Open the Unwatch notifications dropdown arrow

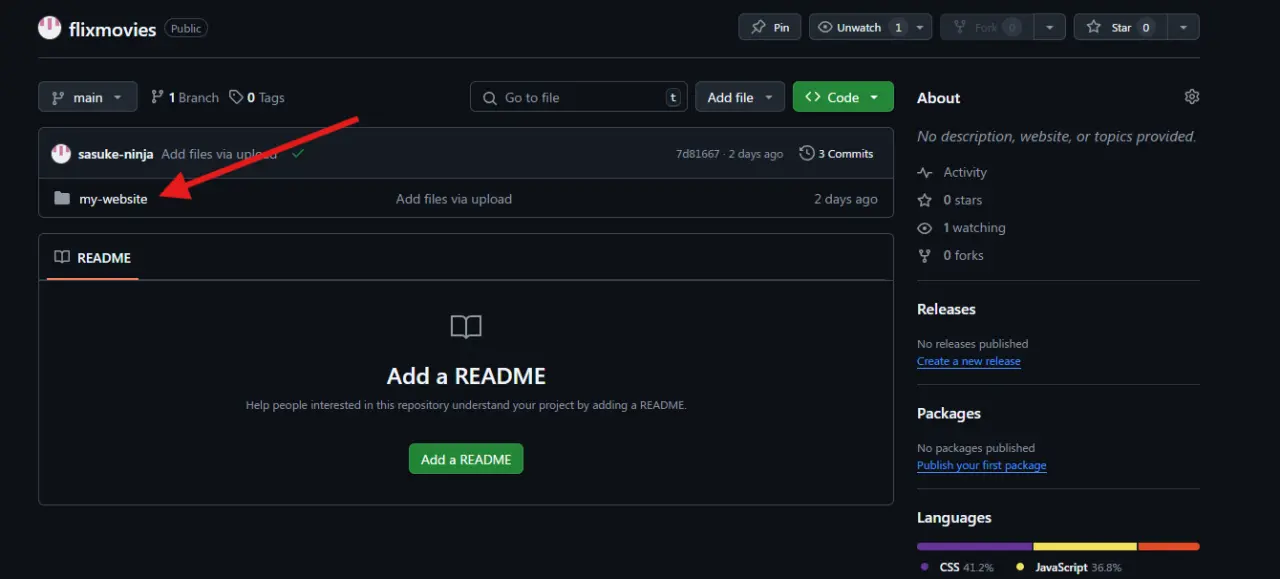click(x=921, y=27)
